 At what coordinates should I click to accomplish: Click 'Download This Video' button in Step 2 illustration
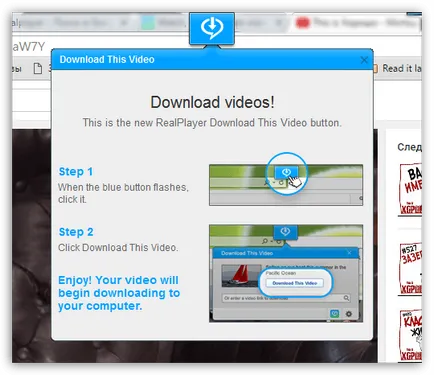[x=294, y=283]
